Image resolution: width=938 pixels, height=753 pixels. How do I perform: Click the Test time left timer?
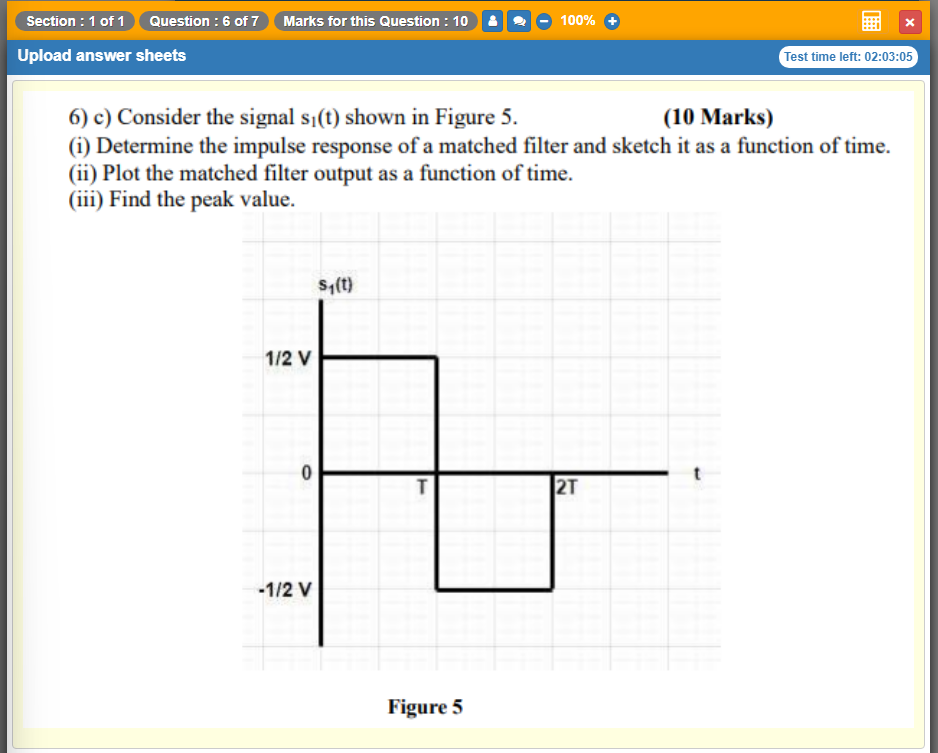tap(848, 57)
